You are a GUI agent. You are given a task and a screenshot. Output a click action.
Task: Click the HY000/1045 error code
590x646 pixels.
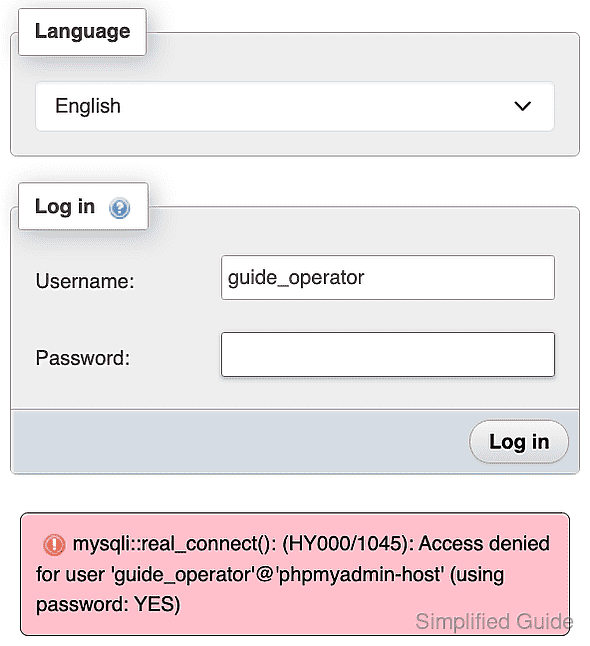click(x=342, y=543)
